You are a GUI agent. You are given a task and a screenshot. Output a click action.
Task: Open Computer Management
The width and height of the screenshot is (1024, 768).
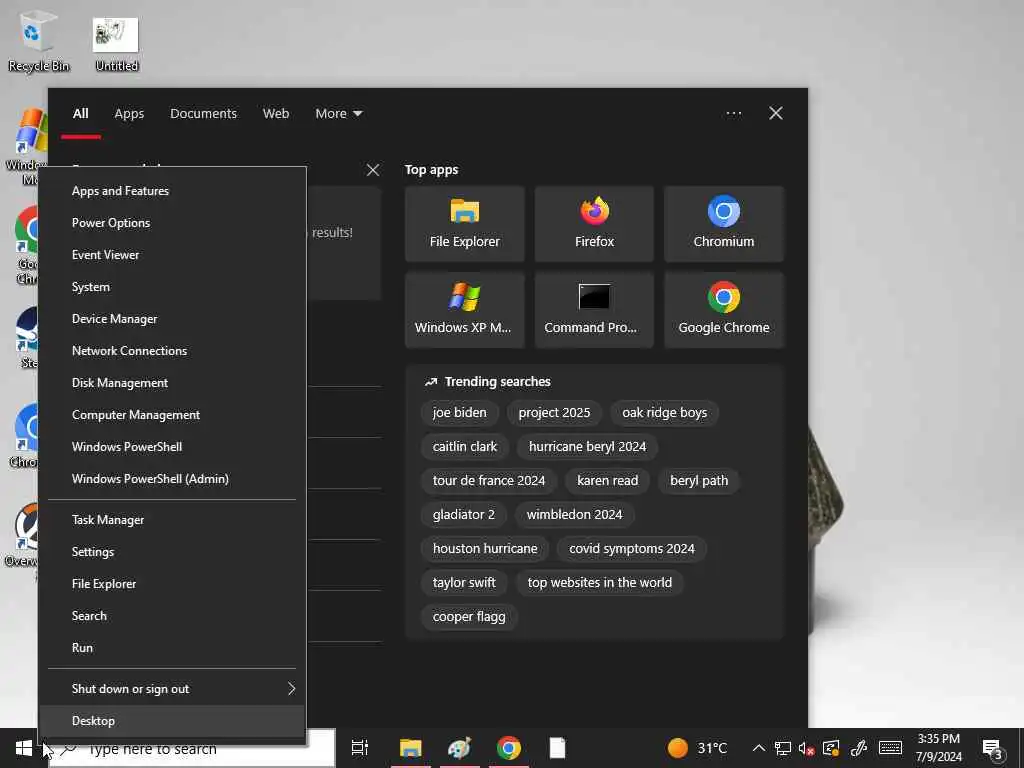point(172,415)
